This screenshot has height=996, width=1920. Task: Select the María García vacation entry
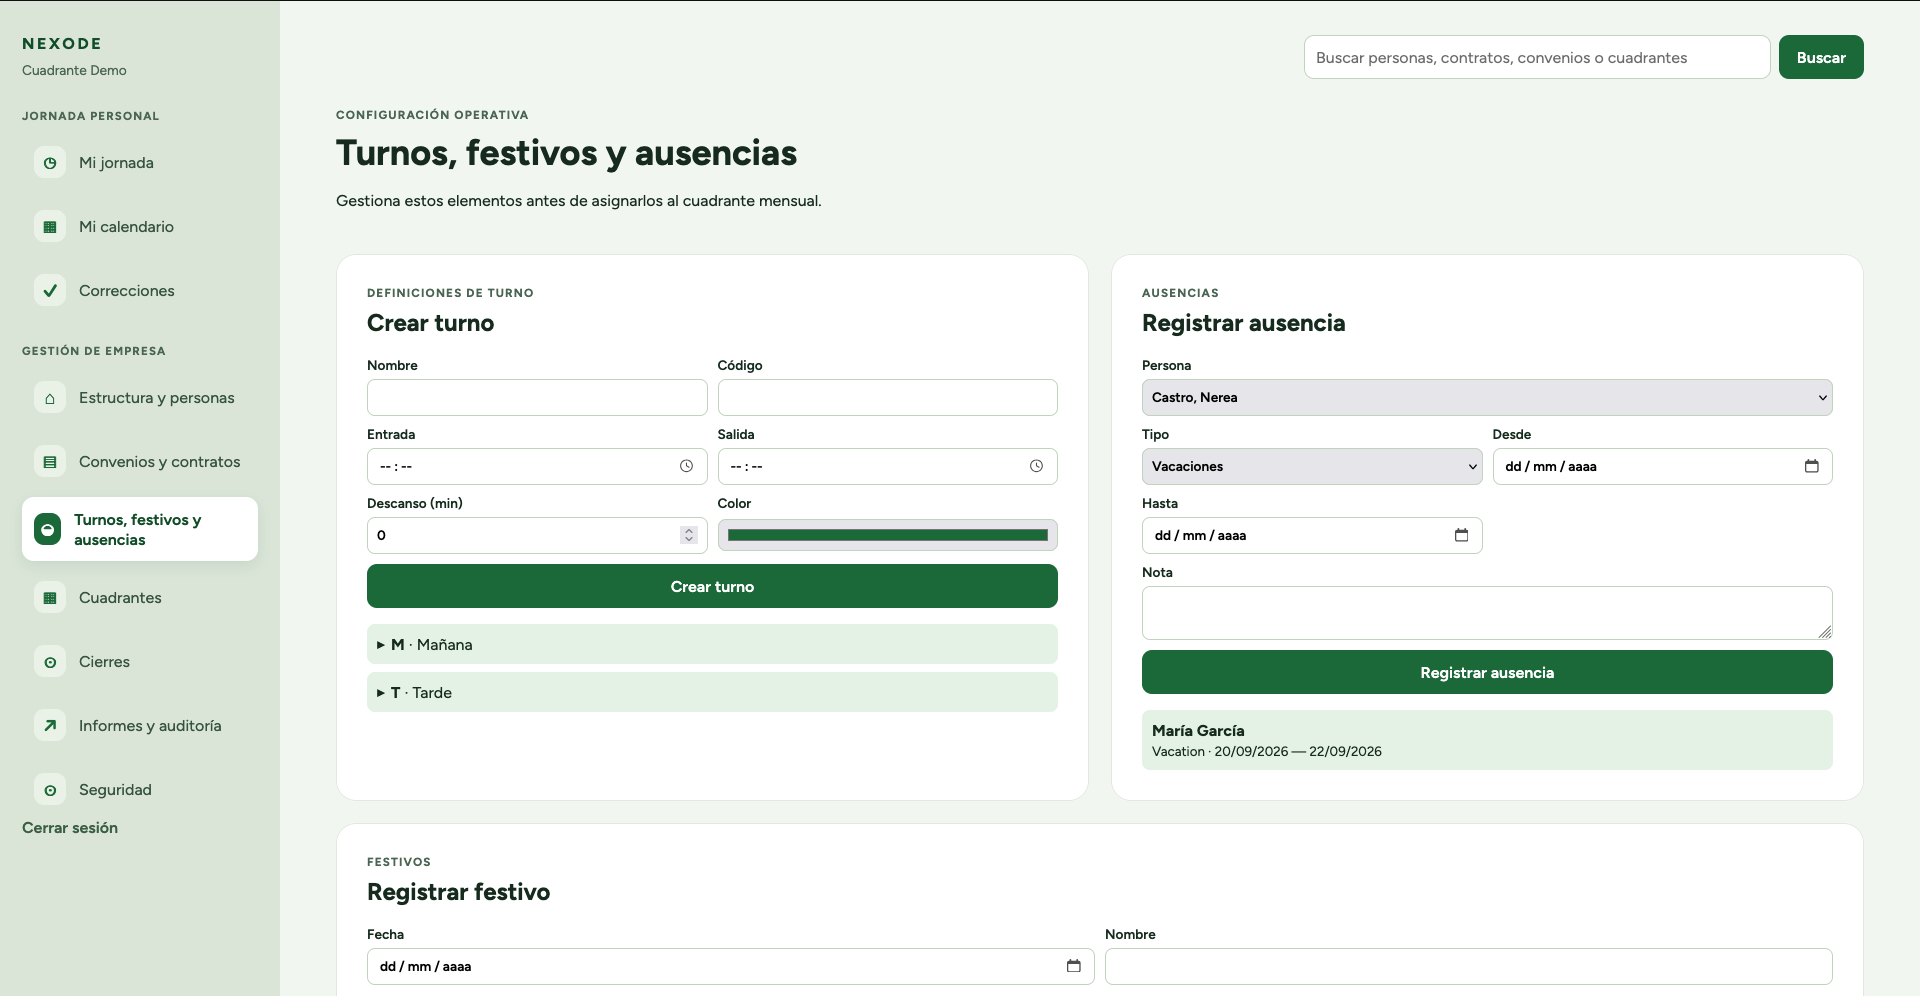click(1487, 740)
